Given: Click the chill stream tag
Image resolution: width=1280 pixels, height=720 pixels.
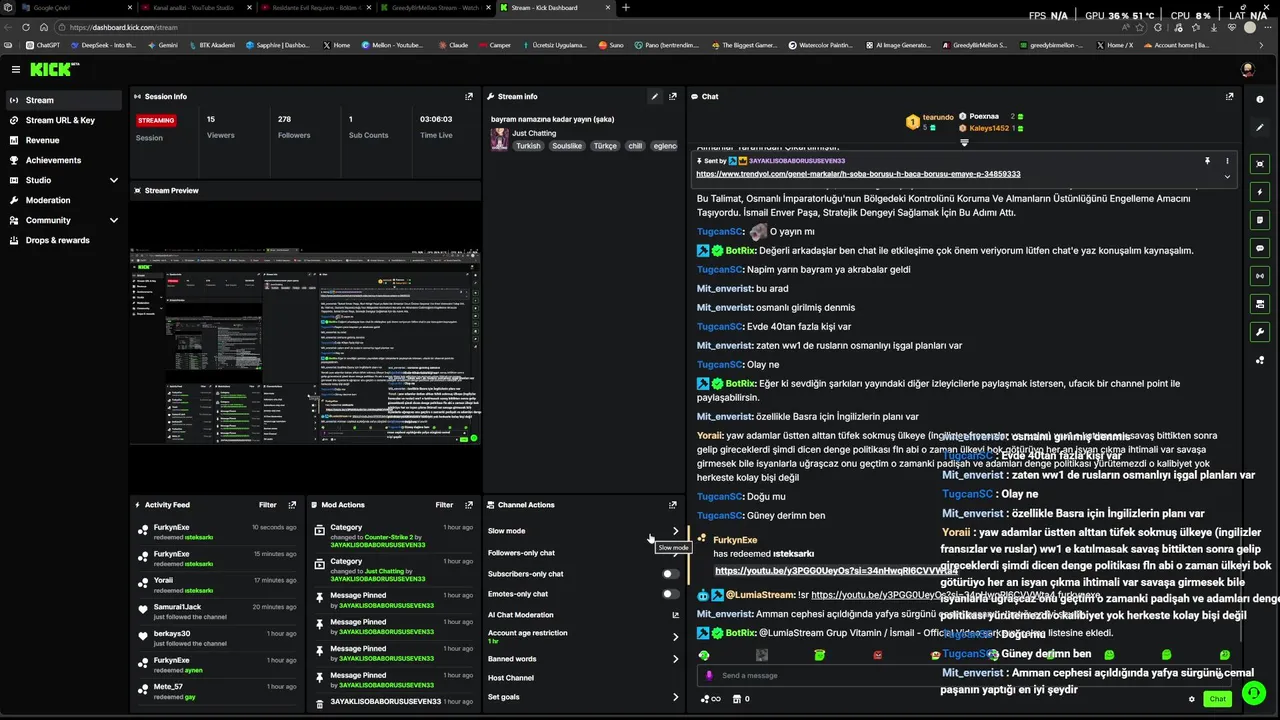Looking at the screenshot, I should click(635, 146).
